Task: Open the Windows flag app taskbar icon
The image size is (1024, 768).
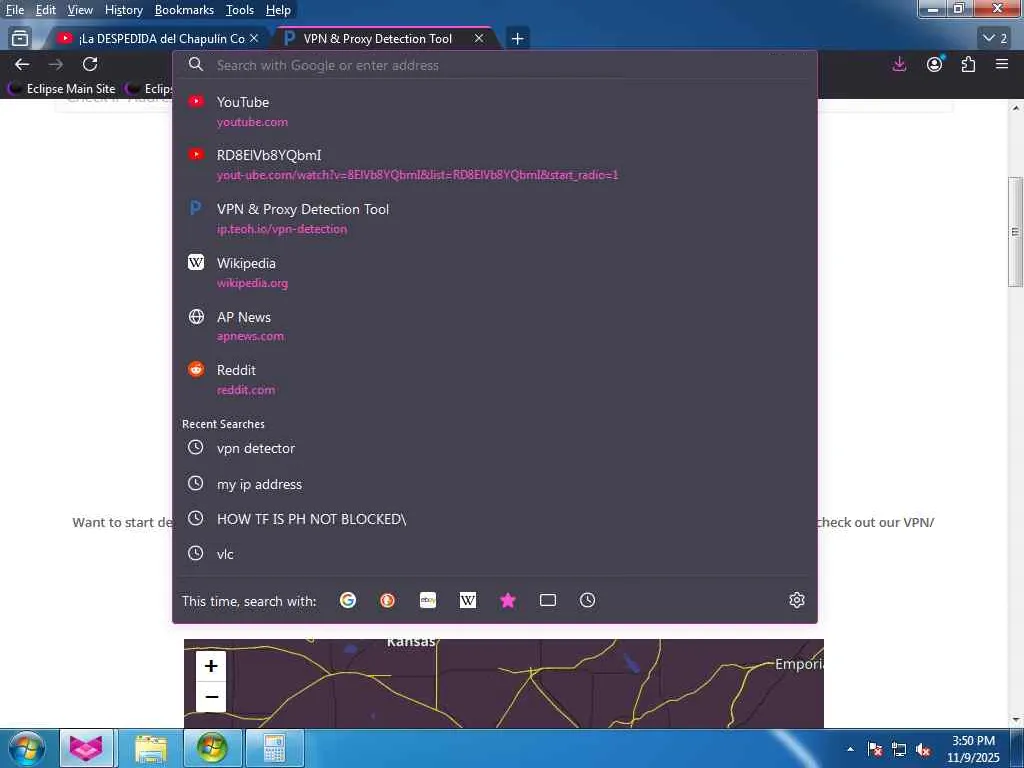Action: (212, 748)
